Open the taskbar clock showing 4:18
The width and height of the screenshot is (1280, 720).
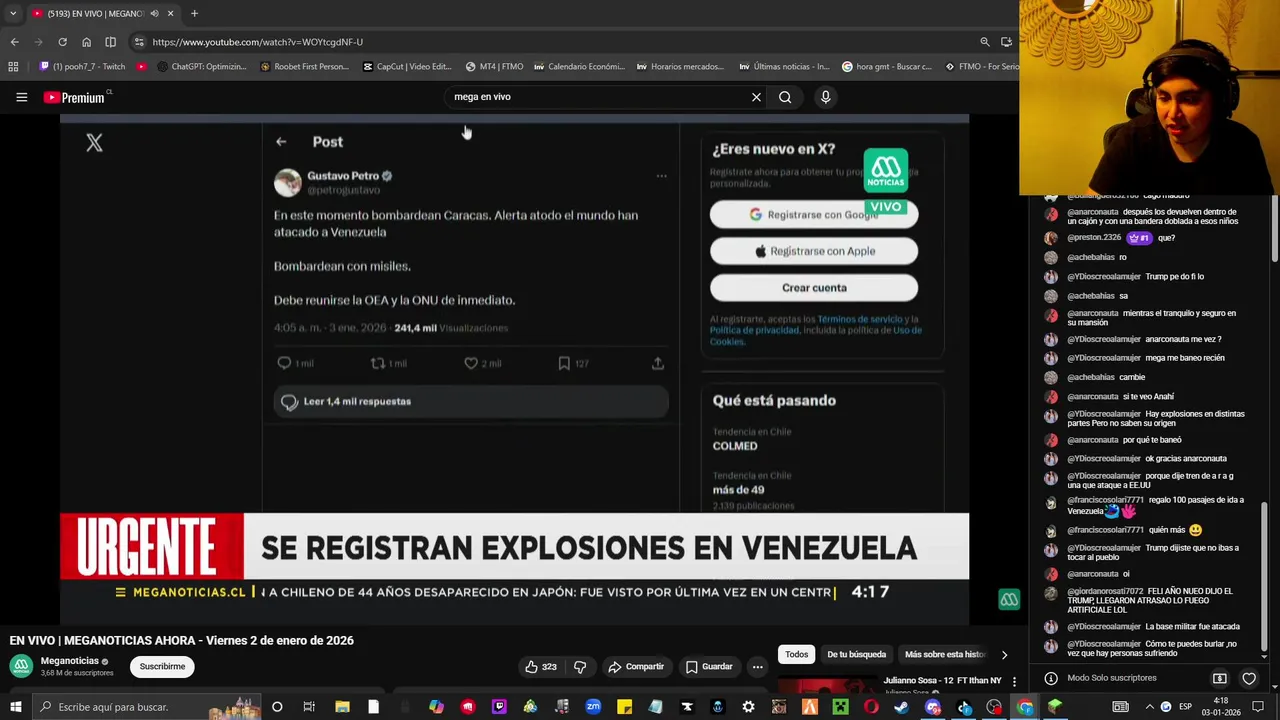tap(1220, 707)
